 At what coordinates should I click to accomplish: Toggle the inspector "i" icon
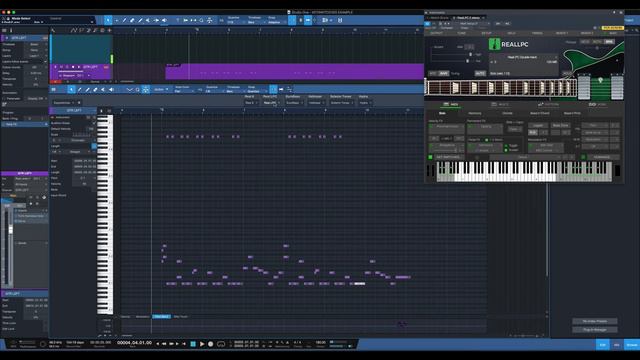pos(11,30)
